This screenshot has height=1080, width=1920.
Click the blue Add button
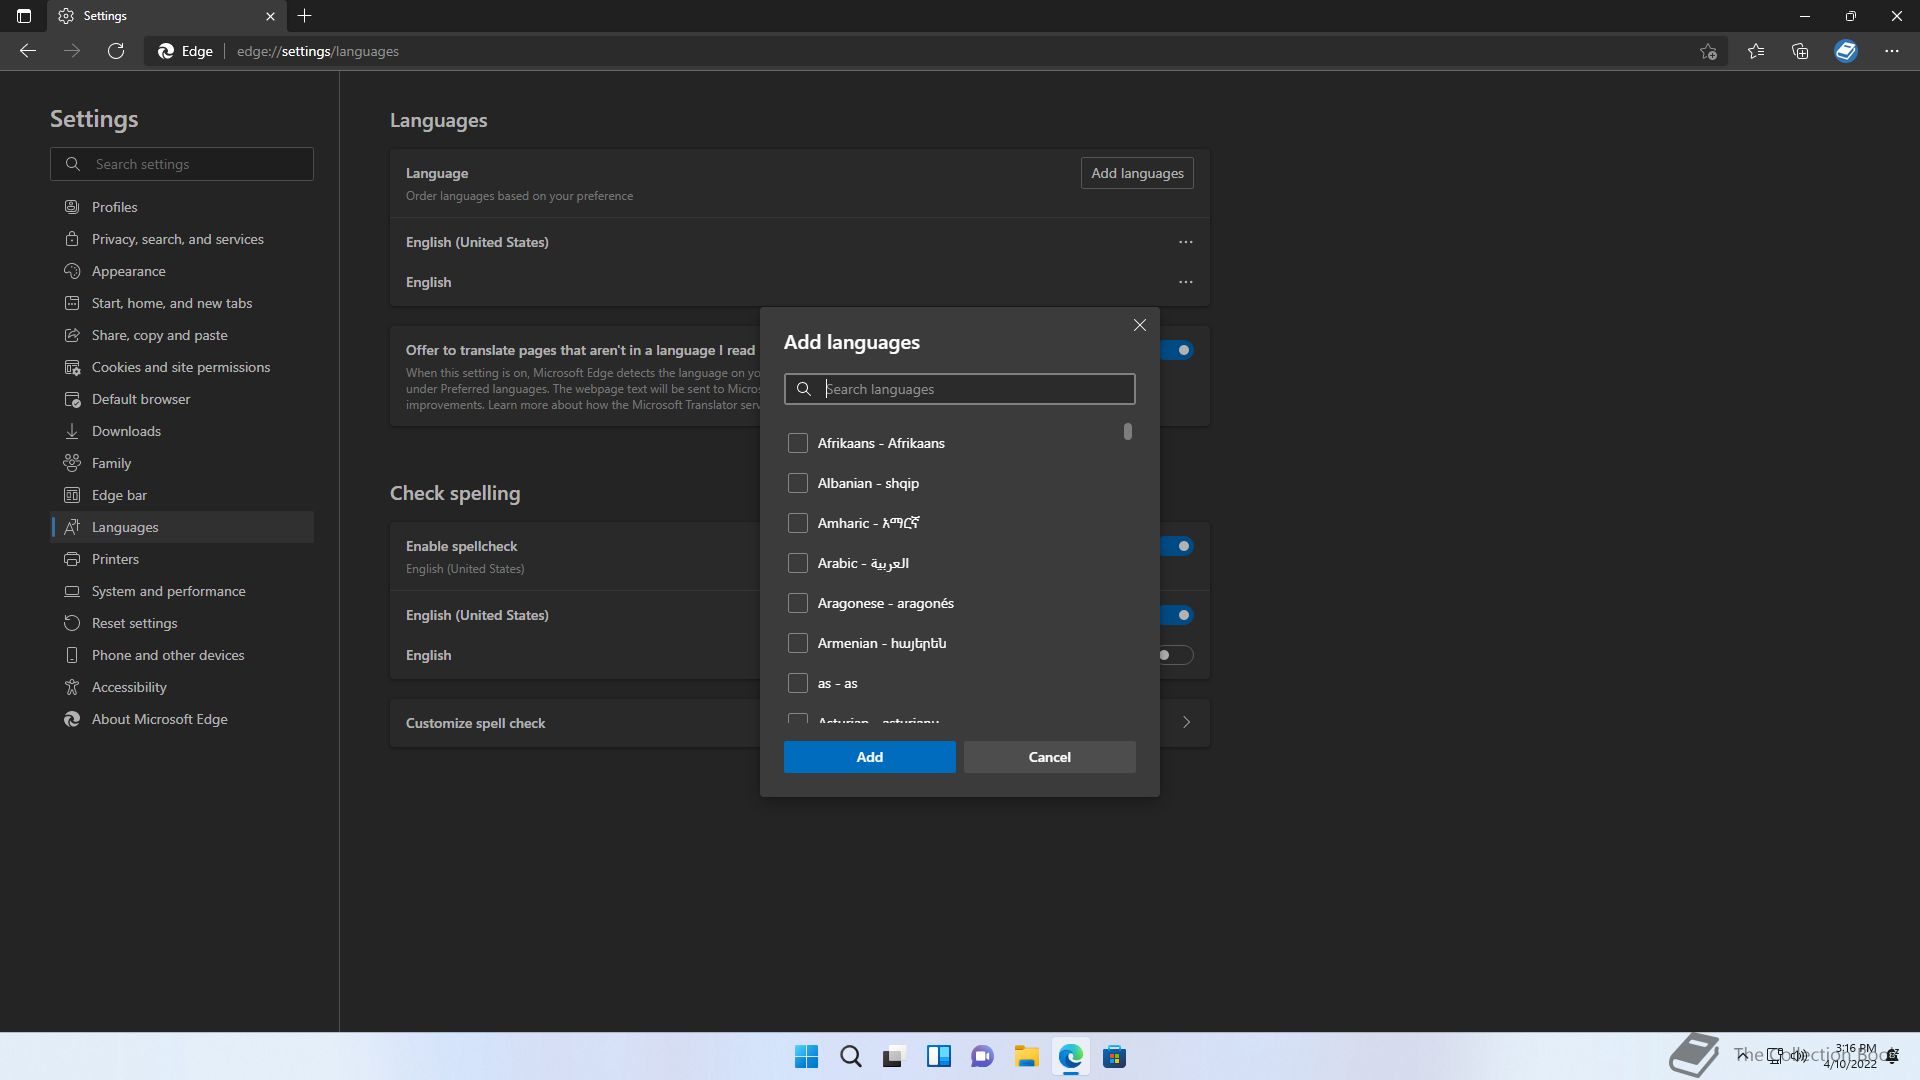coord(870,757)
